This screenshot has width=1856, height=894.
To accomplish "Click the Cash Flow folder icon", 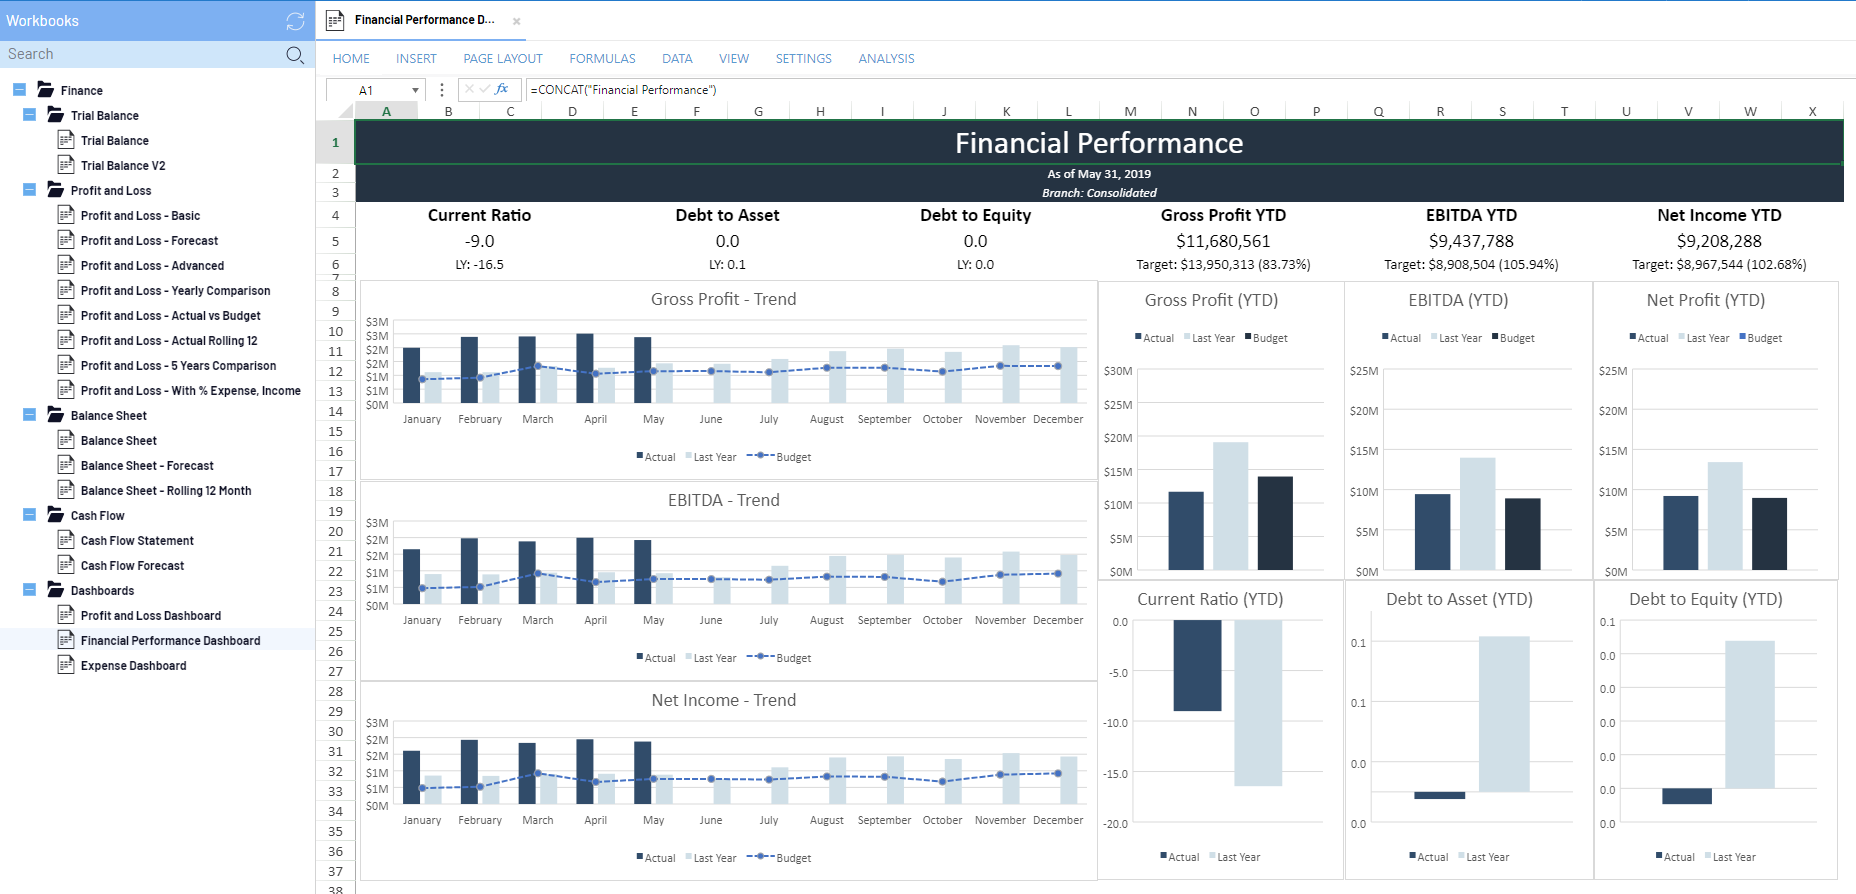I will tap(56, 515).
